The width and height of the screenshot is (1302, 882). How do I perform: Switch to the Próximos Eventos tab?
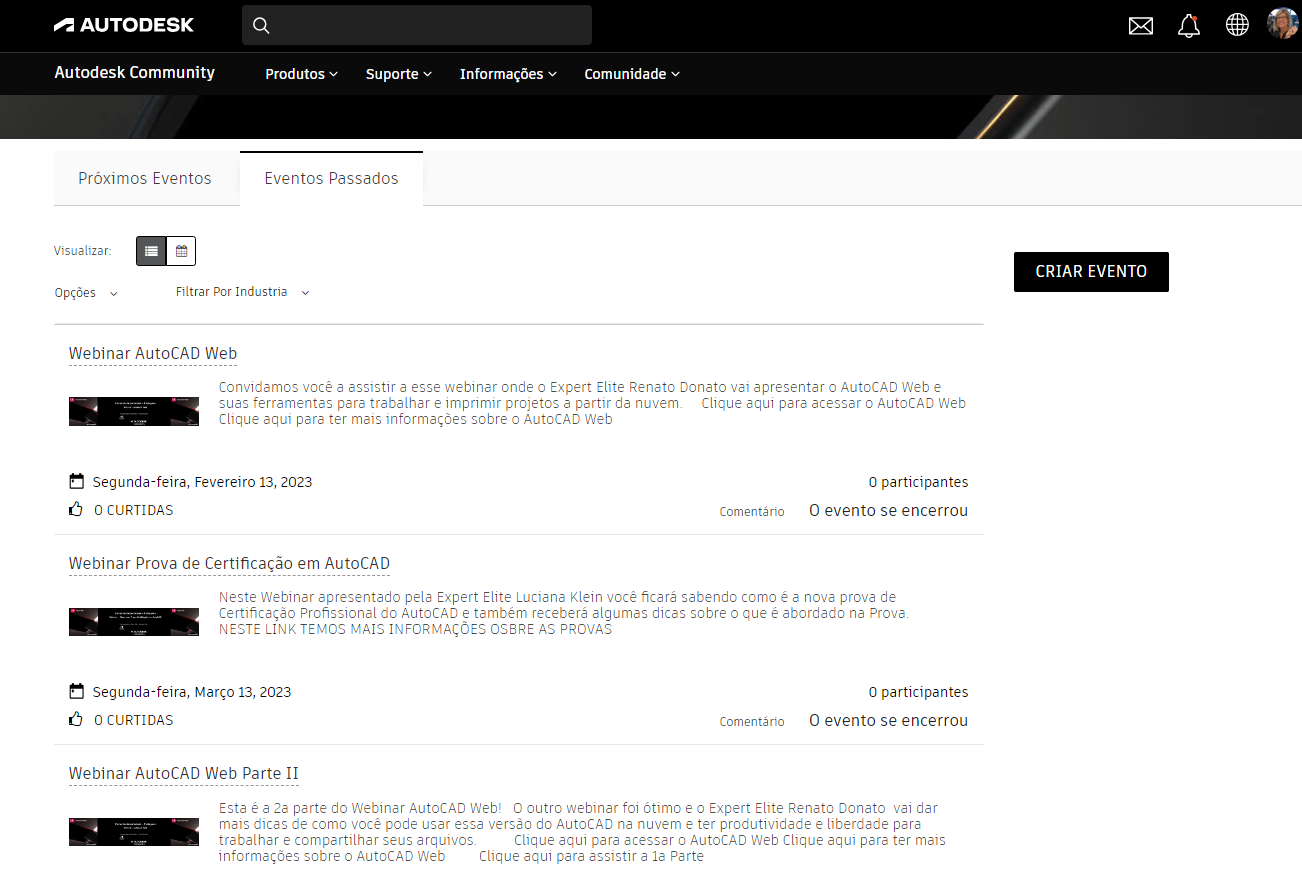[144, 177]
